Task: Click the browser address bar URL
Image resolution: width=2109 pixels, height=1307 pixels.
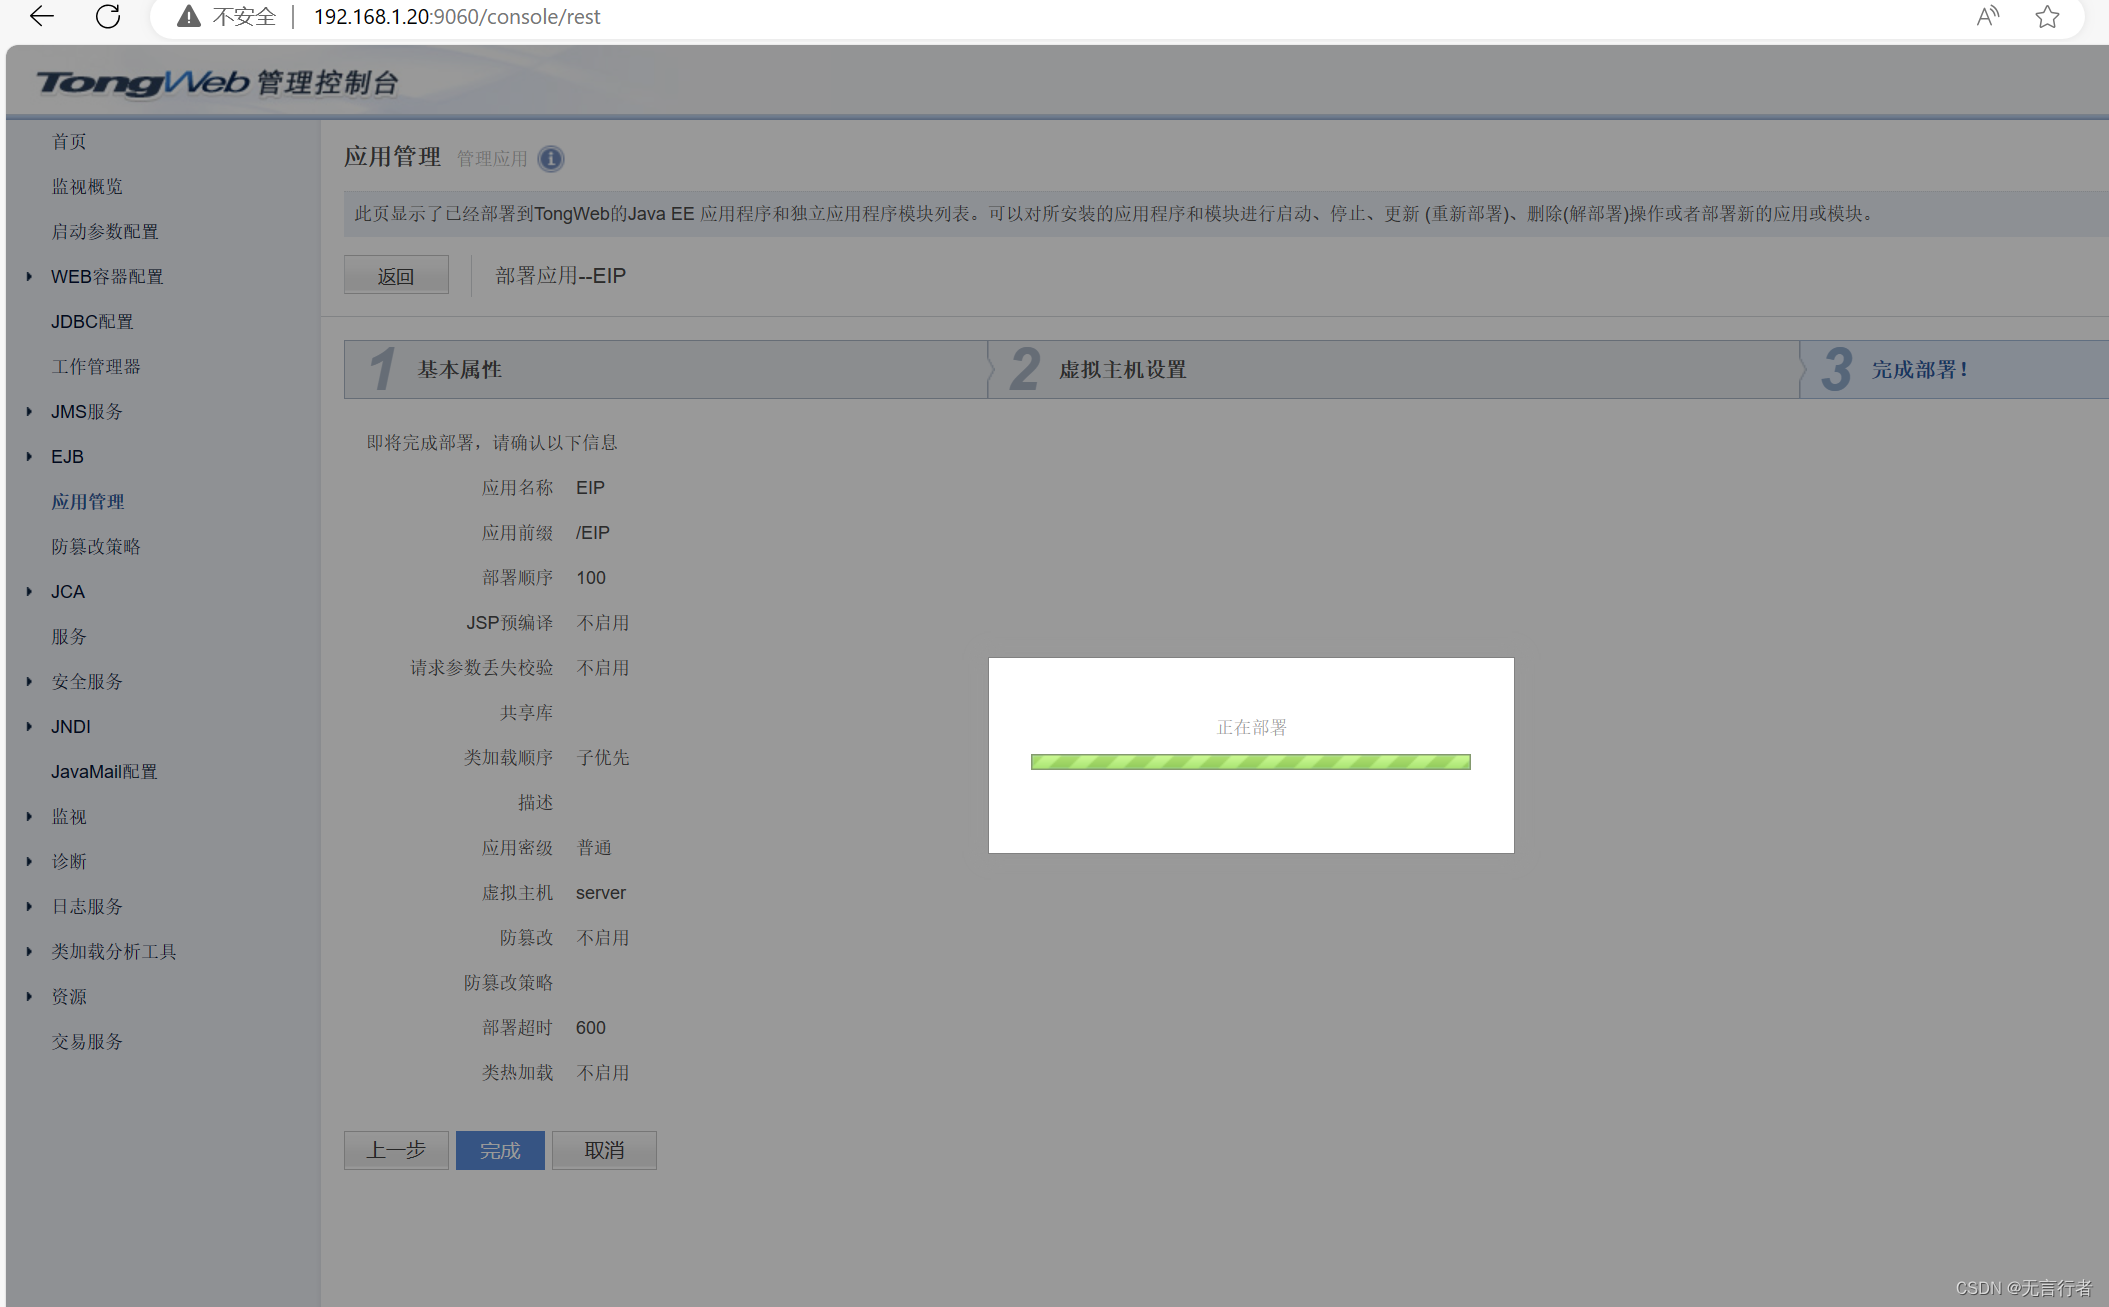Action: point(457,16)
